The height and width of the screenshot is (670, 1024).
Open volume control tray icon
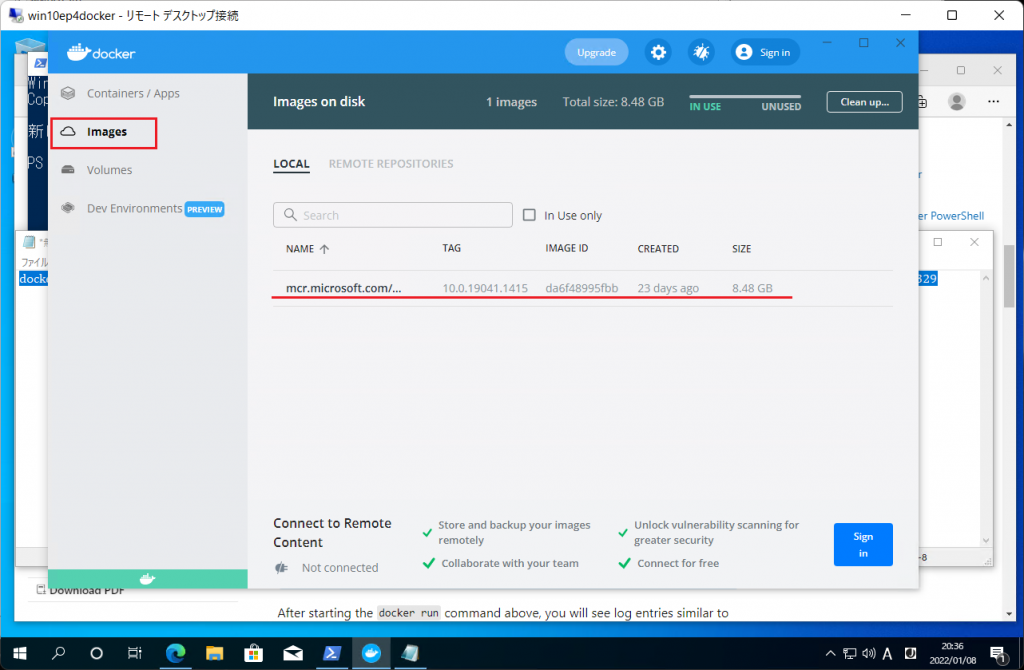(x=869, y=653)
